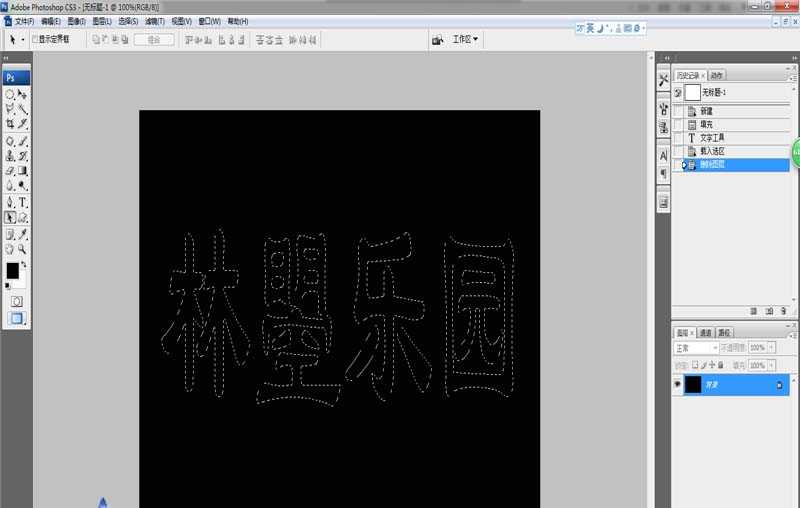Enable the 显示定界框 checkbox
Viewport: 800px width, 508px height.
tap(35, 40)
